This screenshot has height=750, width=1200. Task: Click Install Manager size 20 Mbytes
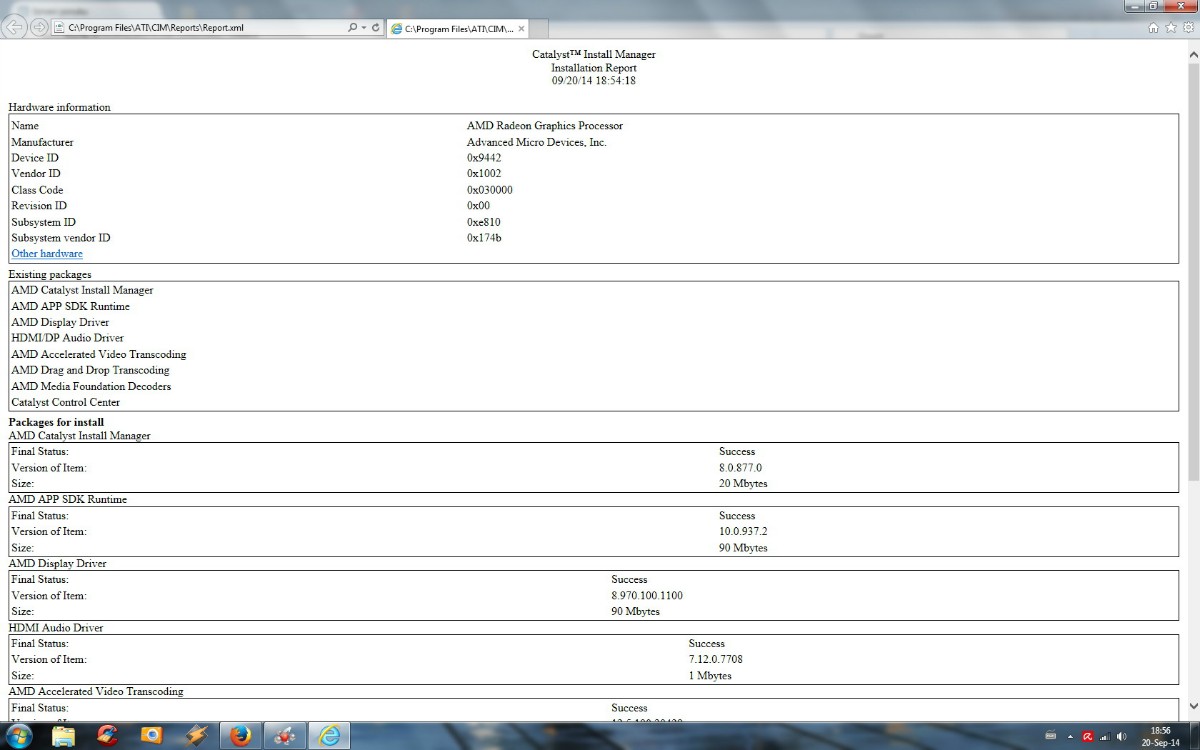click(743, 484)
